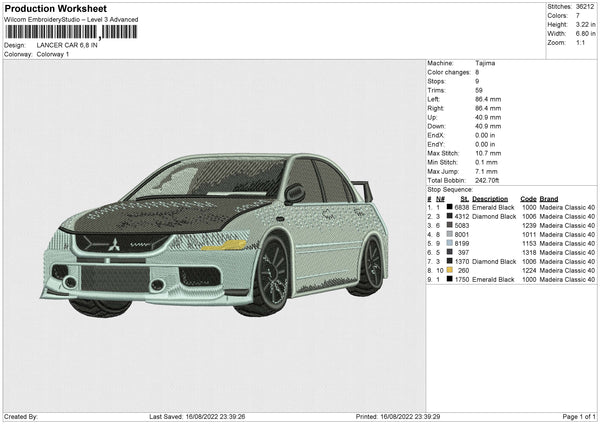Click the Down value 40.9 mm

click(x=488, y=126)
